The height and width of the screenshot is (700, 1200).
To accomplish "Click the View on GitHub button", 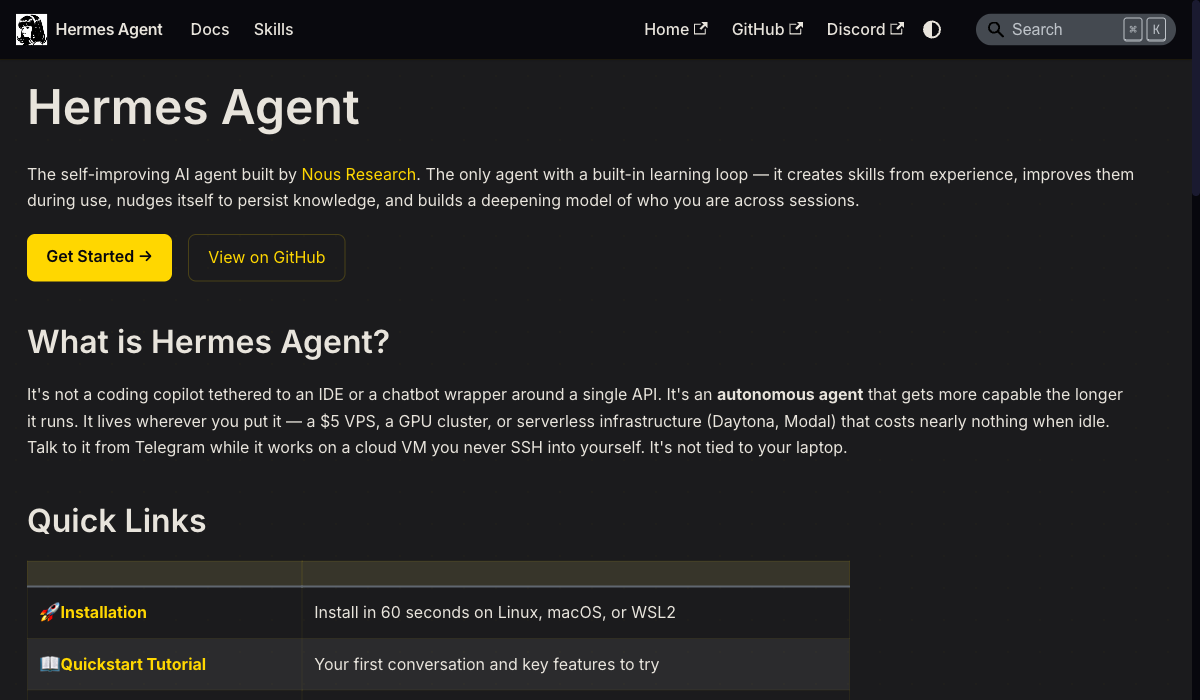I will (266, 257).
